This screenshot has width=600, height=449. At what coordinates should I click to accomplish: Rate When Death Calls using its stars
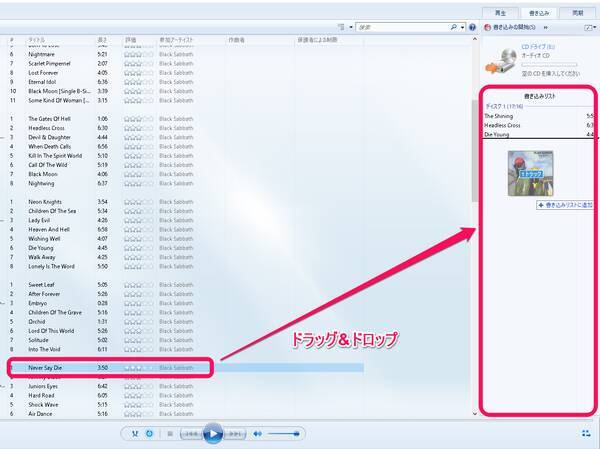point(139,147)
